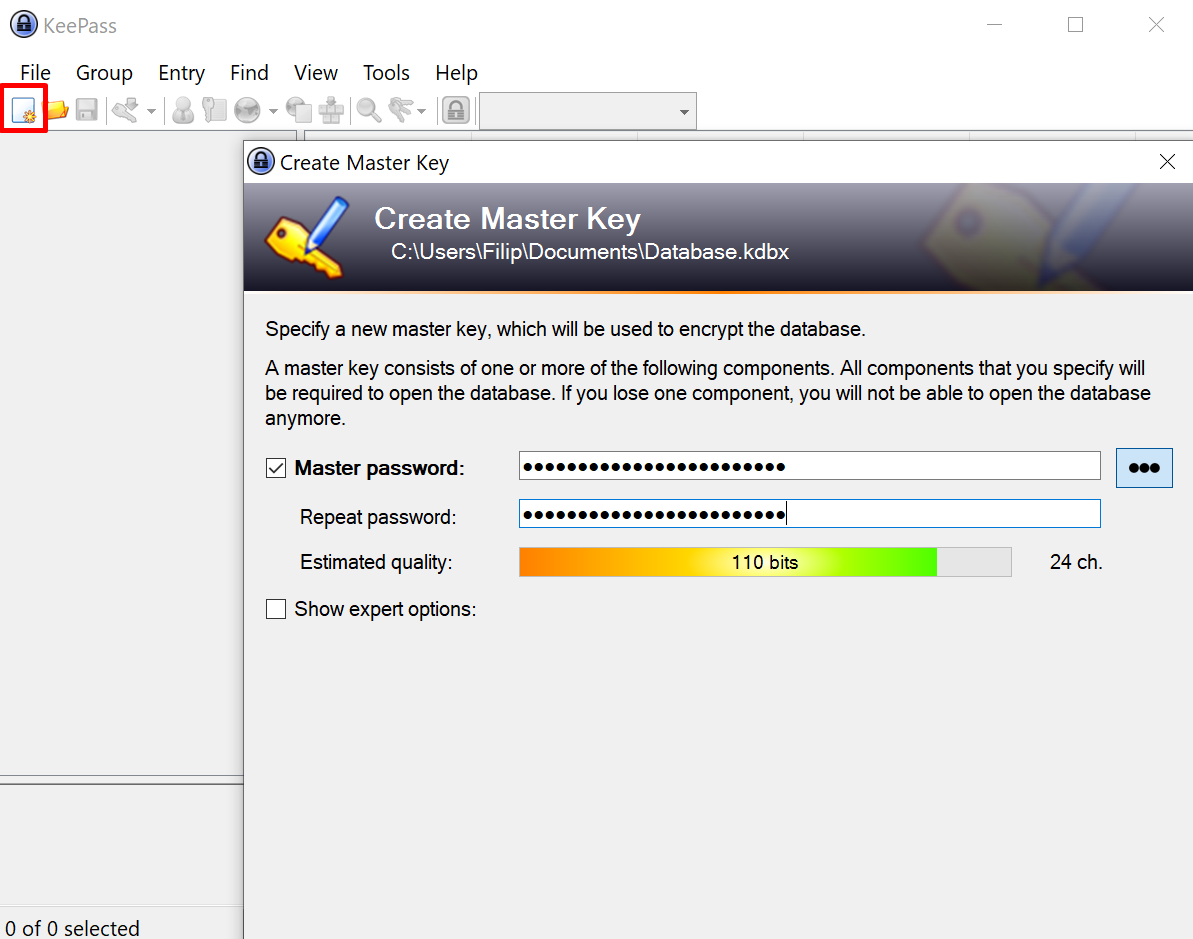
Task: Click the Copy Password toolbar icon
Action: (x=214, y=110)
